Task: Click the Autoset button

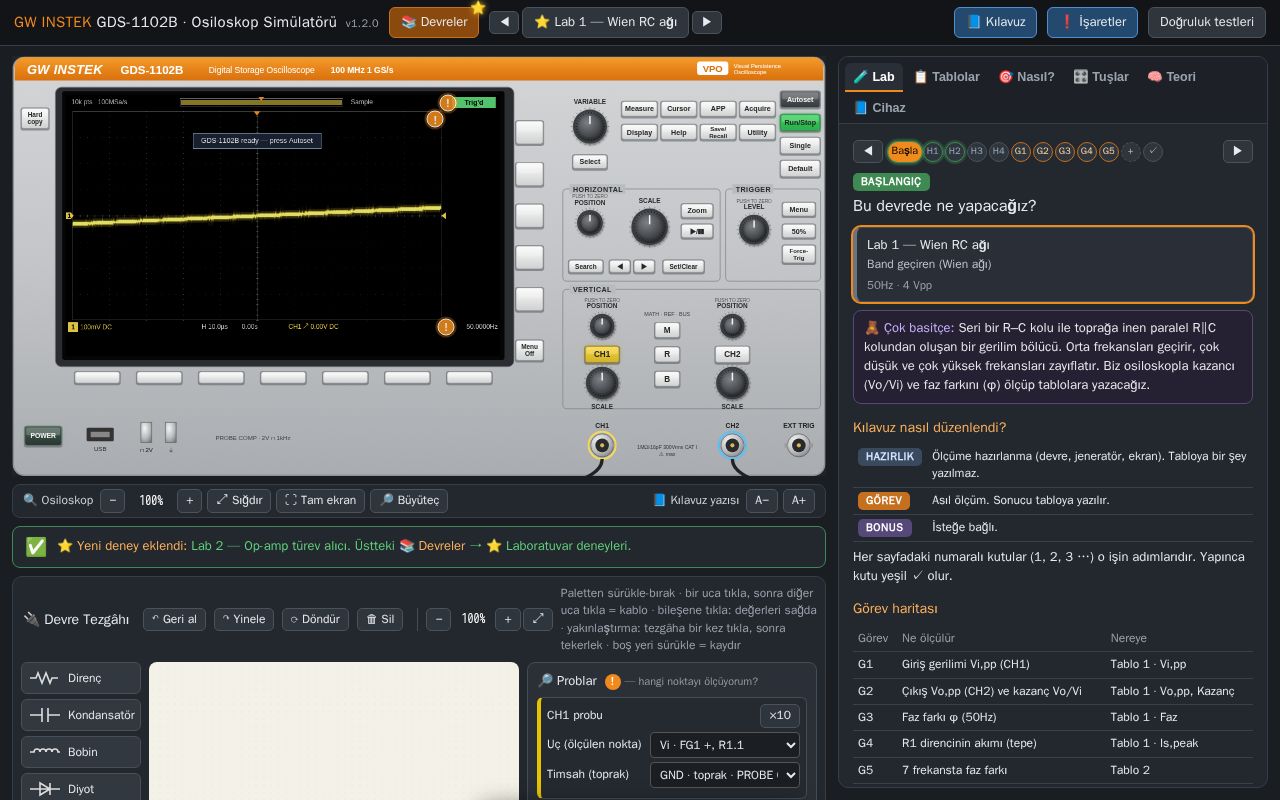Action: (x=800, y=99)
